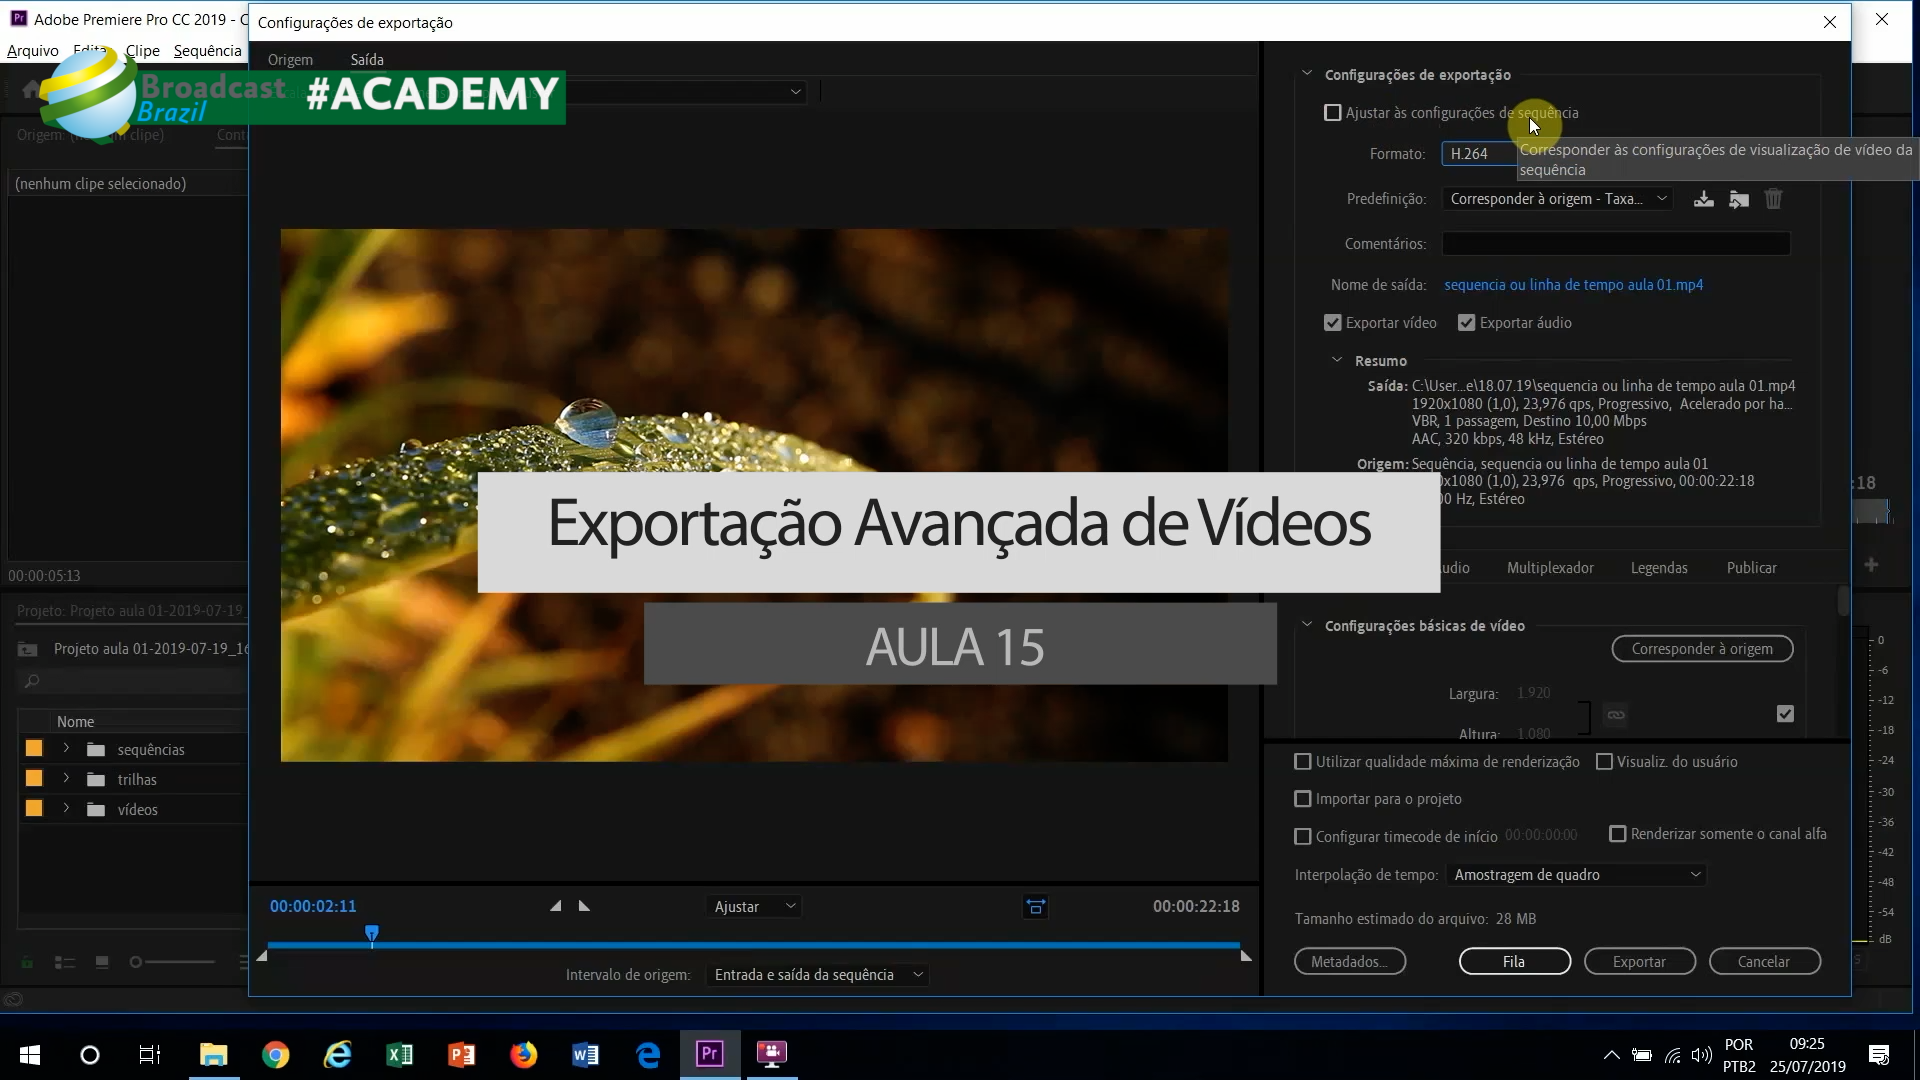Click the Exportar button
The width and height of the screenshot is (1920, 1080).
click(x=1639, y=961)
